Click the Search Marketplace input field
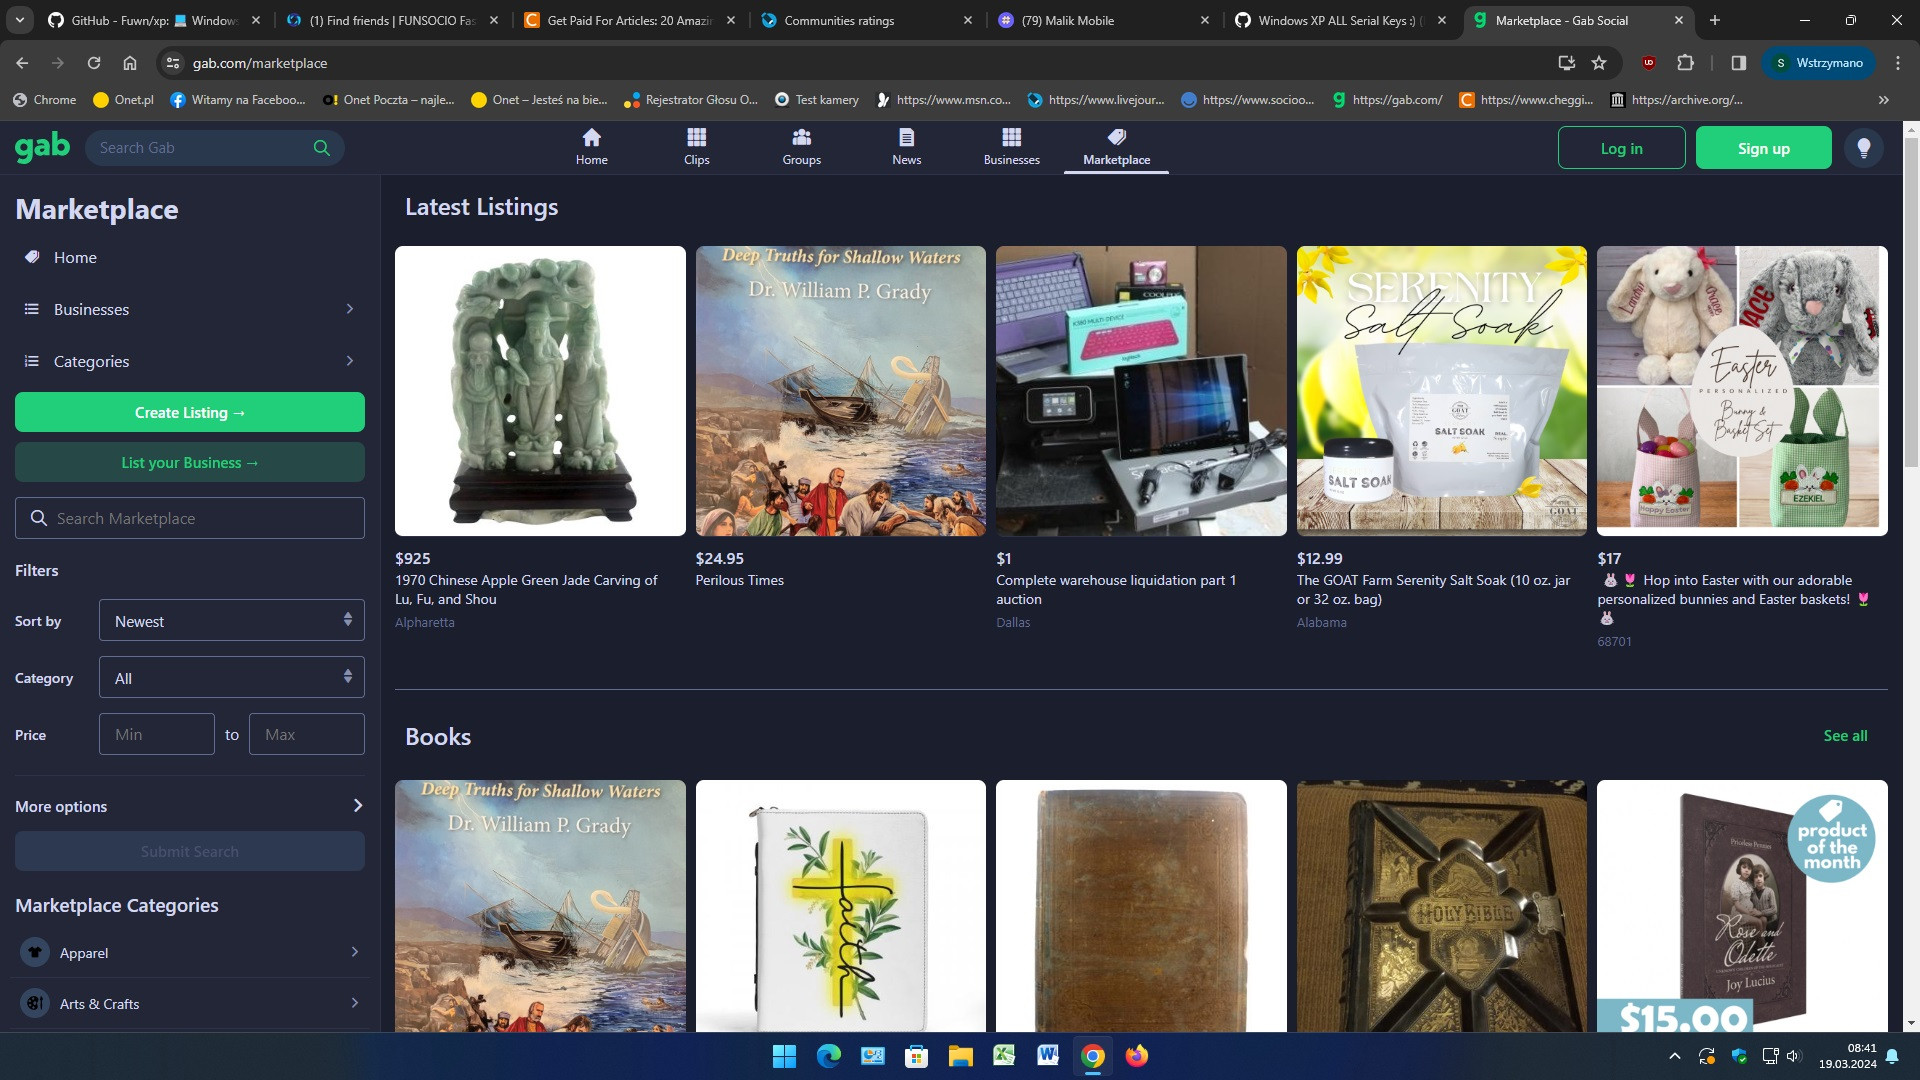Image resolution: width=1920 pixels, height=1080 pixels. (189, 518)
